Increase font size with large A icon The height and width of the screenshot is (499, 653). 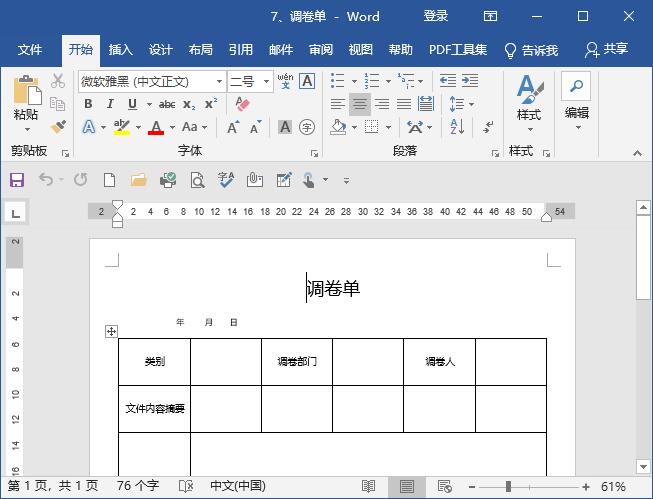coord(233,127)
